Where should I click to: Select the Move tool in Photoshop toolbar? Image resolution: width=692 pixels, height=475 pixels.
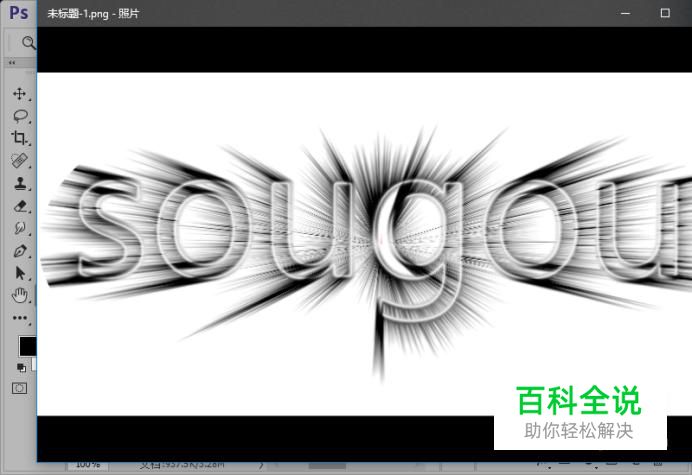click(19, 94)
